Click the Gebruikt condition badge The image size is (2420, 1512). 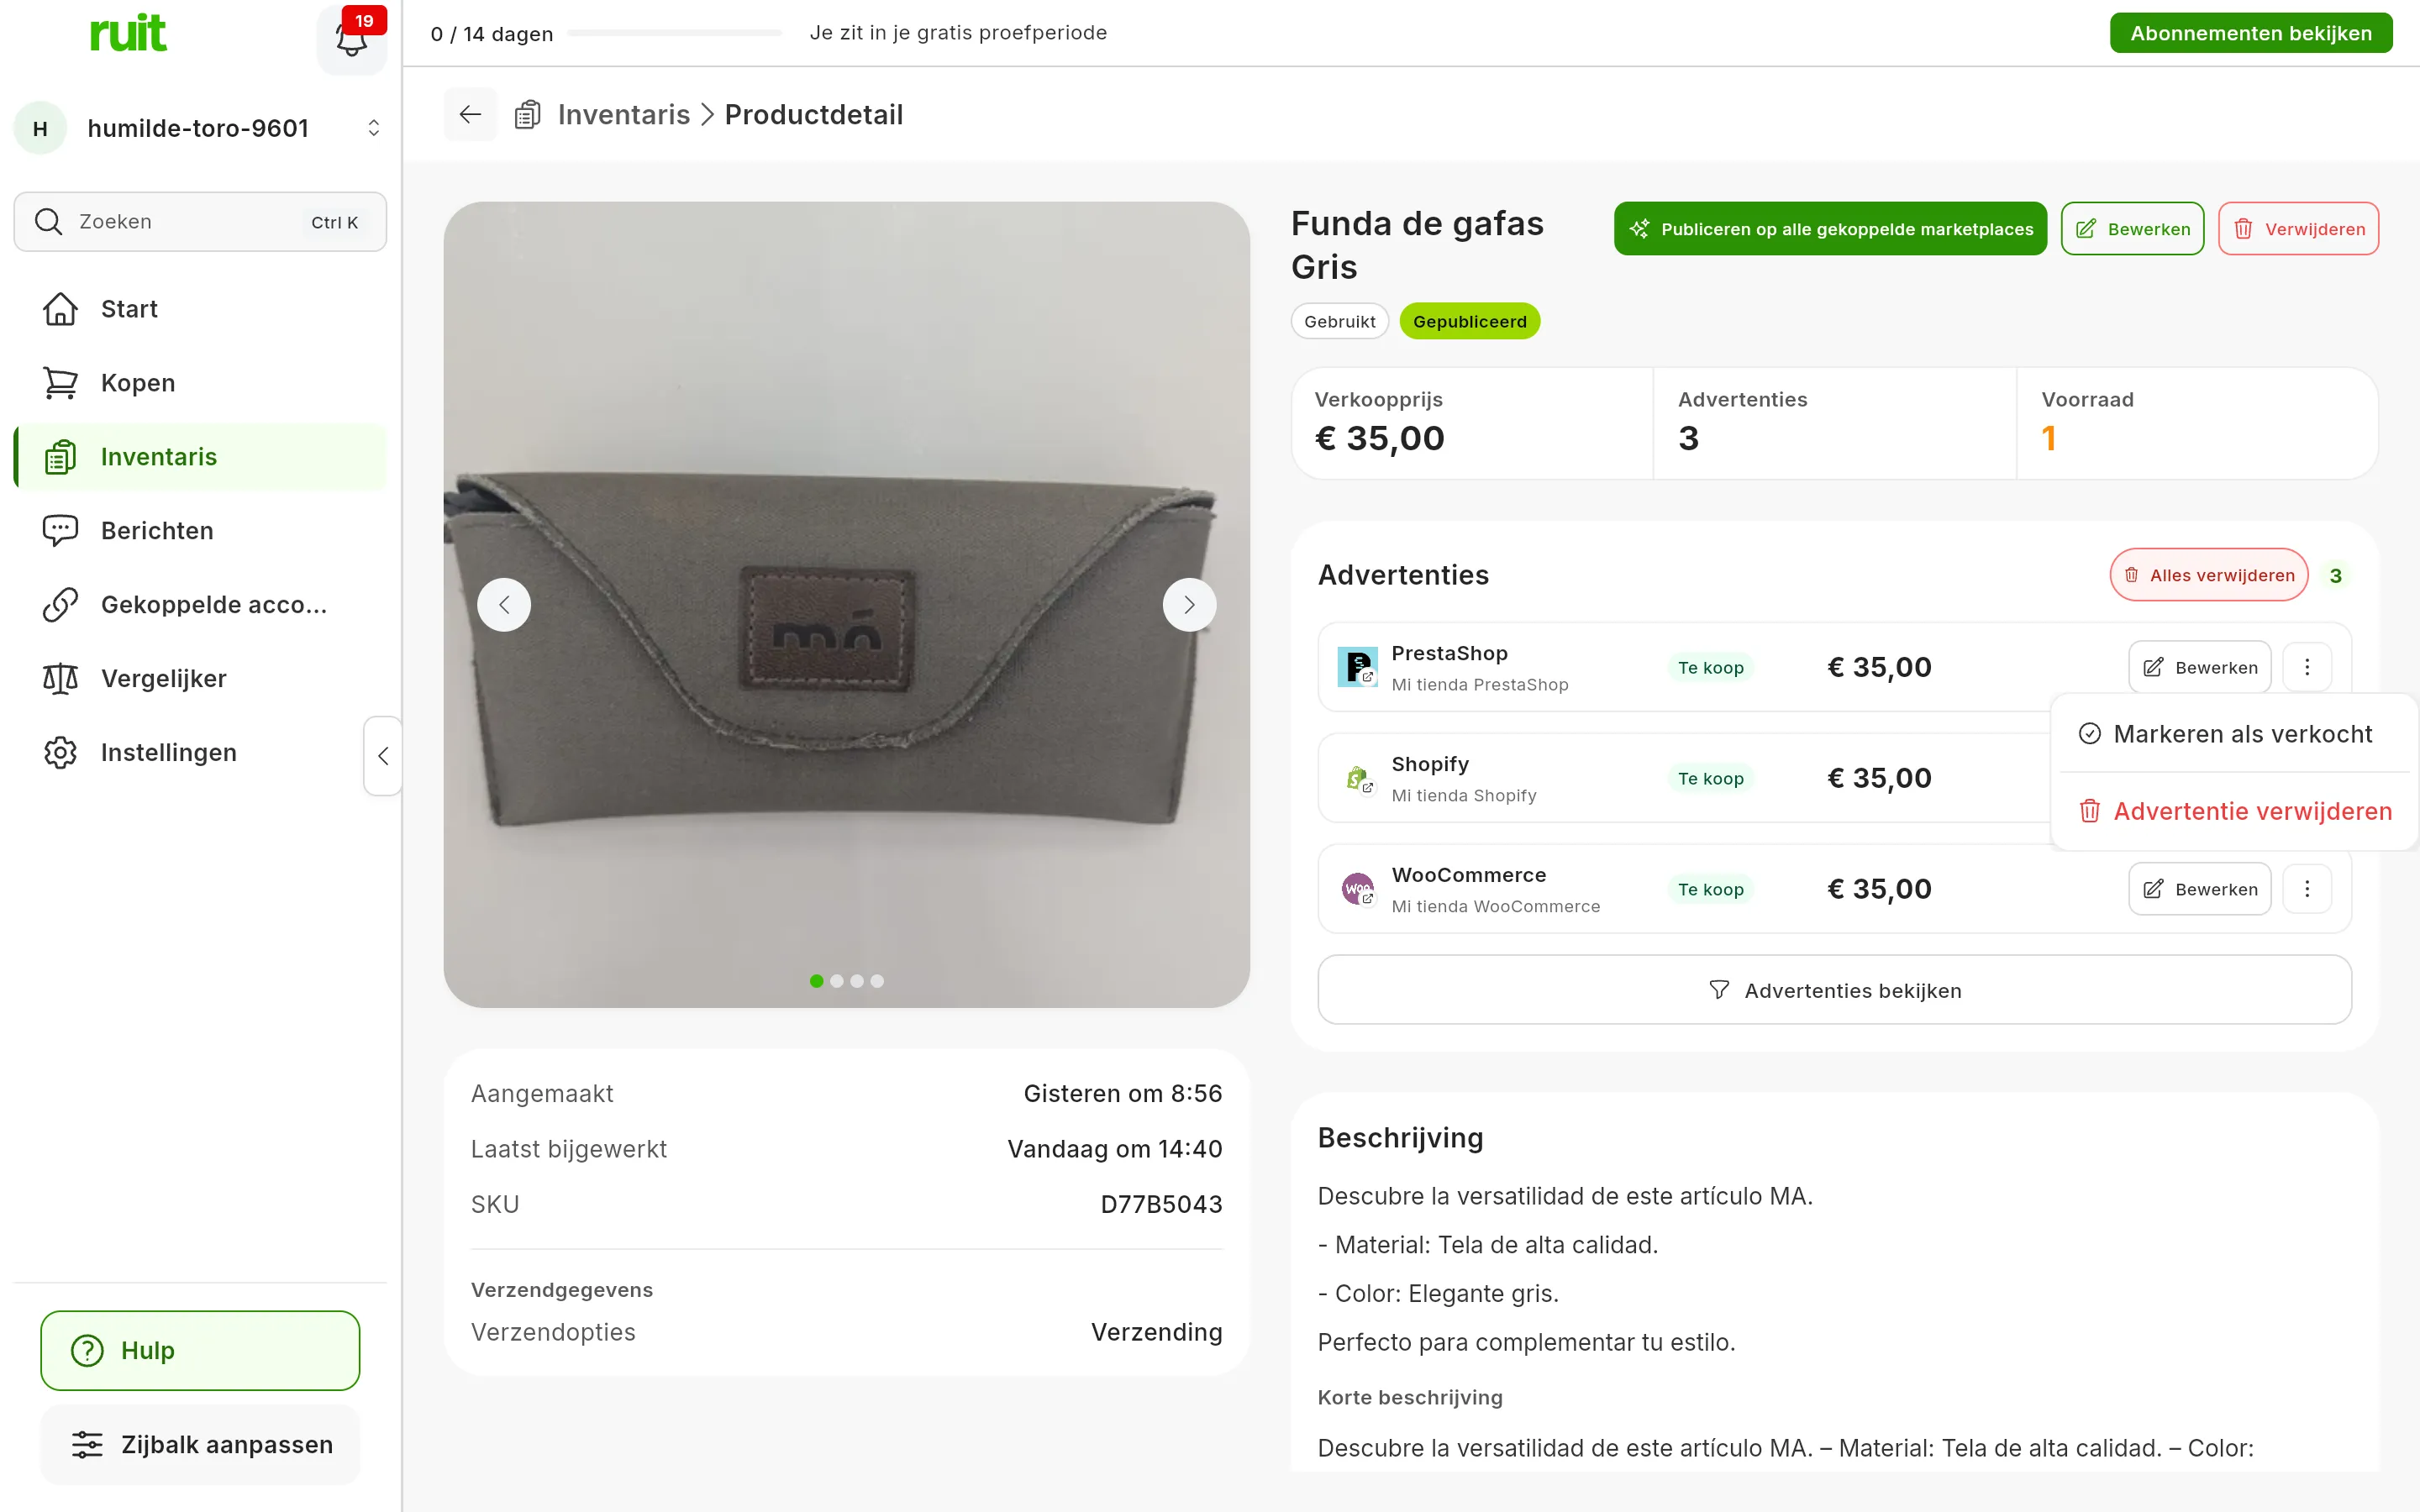tap(1339, 321)
